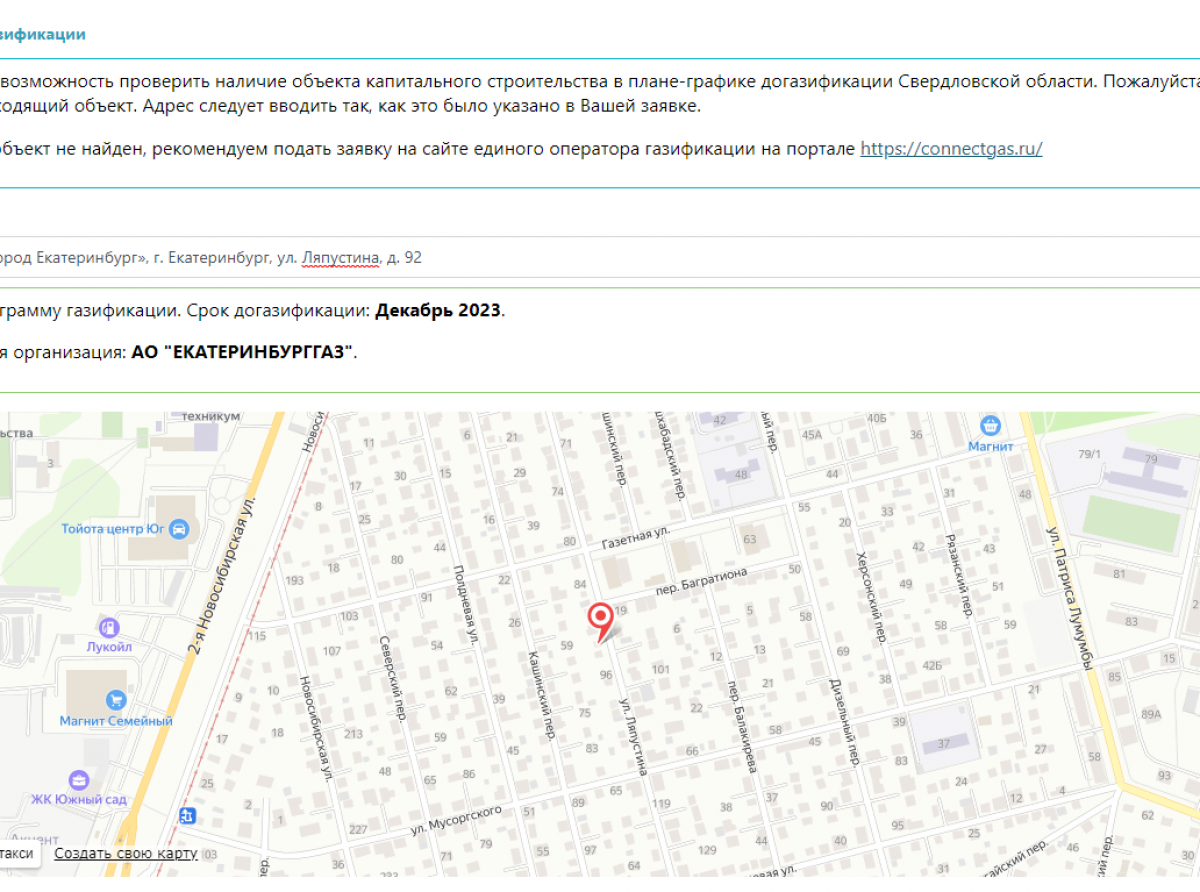Click the bold АО ЕКАТЕРИНБУРГГАЗ text
The image size is (1200, 892).
pos(244,352)
